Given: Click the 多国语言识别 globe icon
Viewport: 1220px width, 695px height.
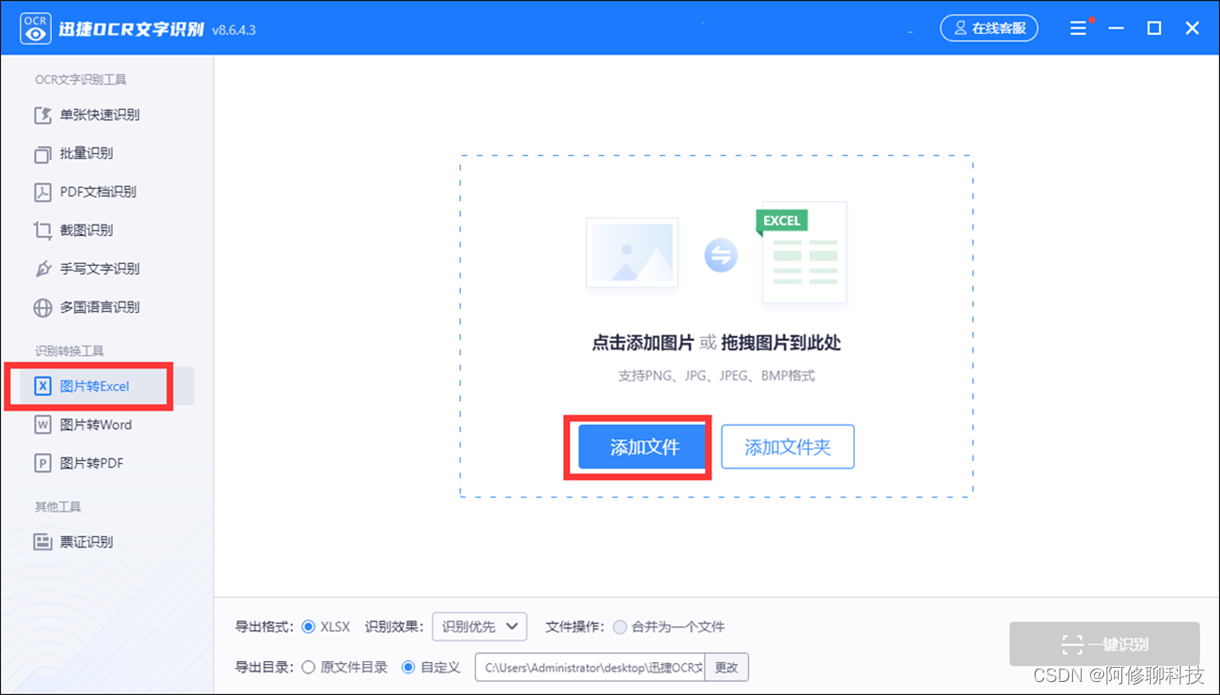Looking at the screenshot, I should pos(43,307).
